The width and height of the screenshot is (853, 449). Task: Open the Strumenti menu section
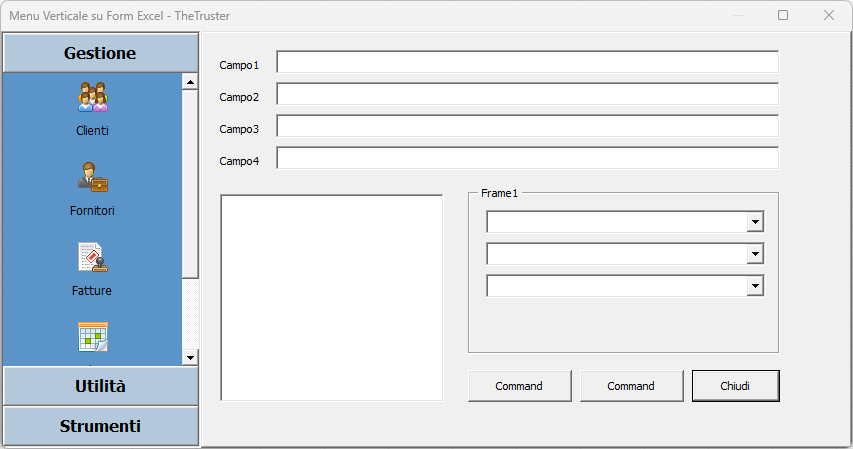tap(100, 426)
